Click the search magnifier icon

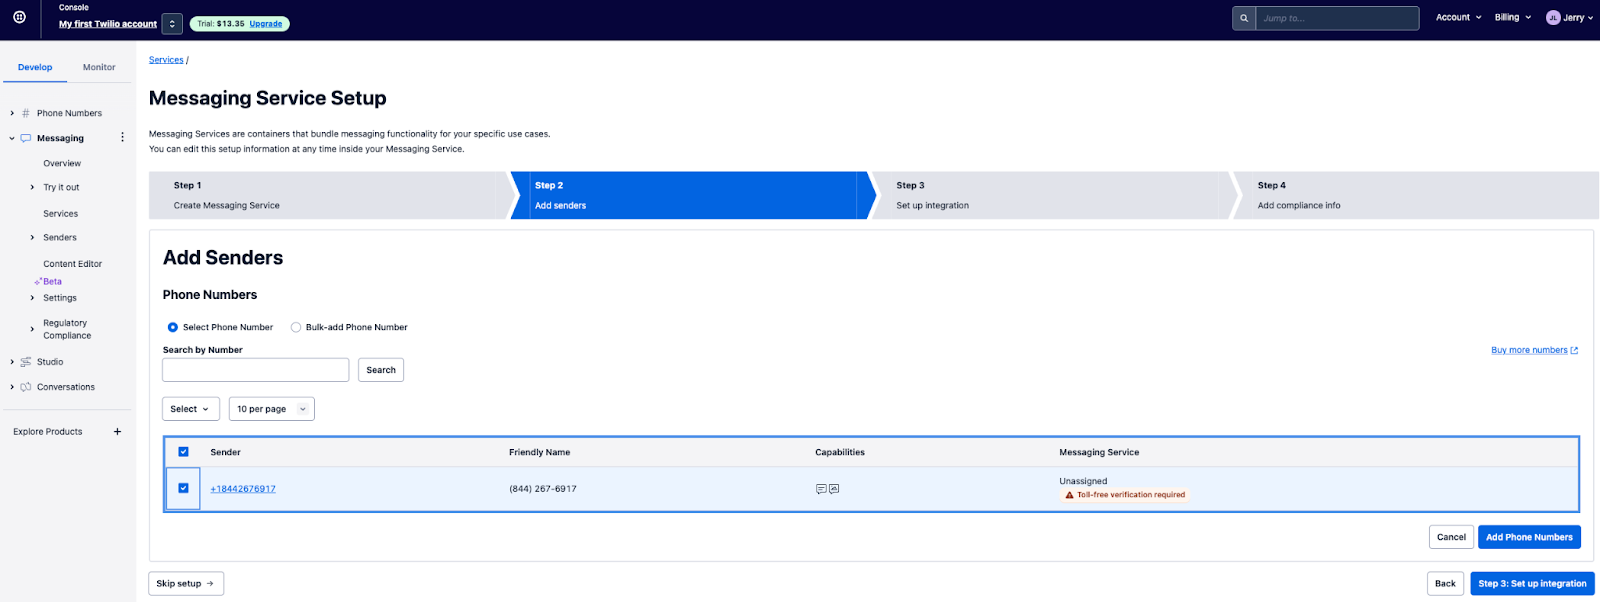click(x=1244, y=18)
